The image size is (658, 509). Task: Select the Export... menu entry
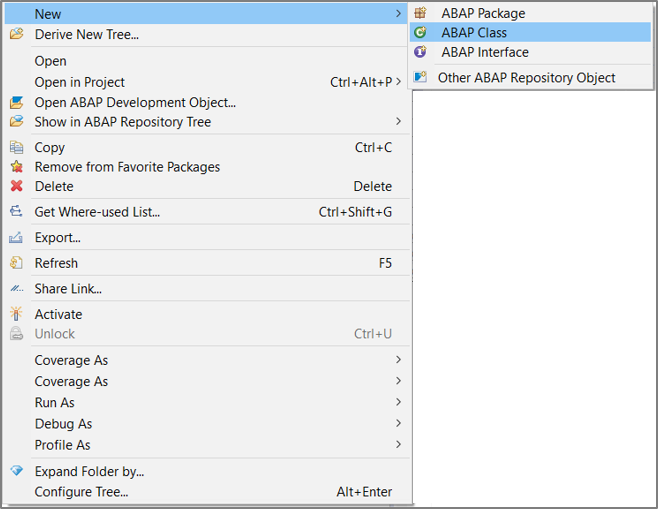click(206, 238)
